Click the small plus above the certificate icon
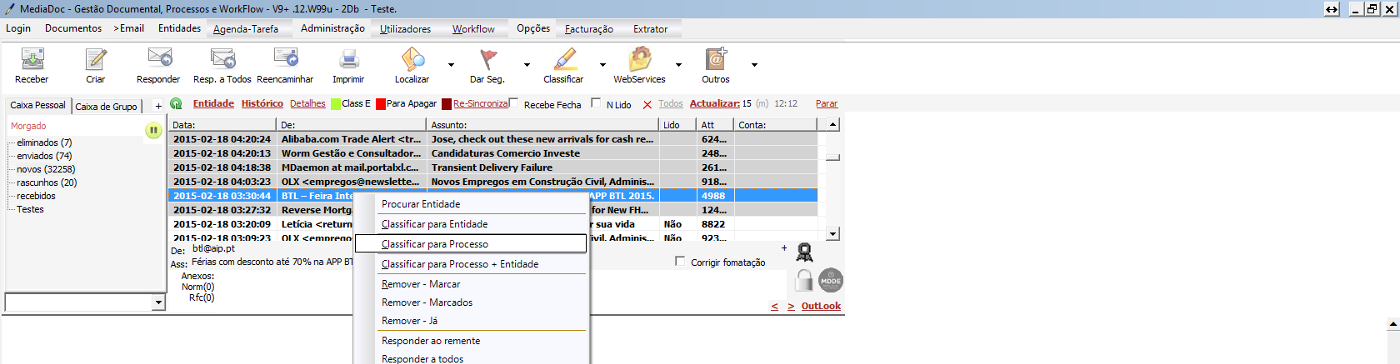The image size is (1400, 364). tap(784, 247)
